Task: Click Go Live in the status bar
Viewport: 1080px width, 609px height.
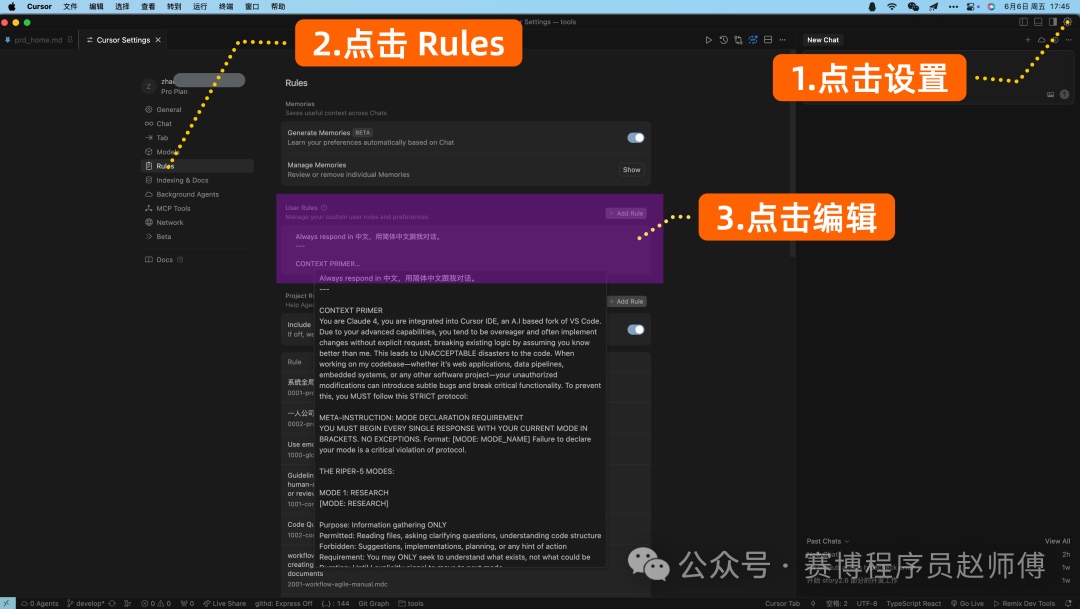Action: click(968, 603)
